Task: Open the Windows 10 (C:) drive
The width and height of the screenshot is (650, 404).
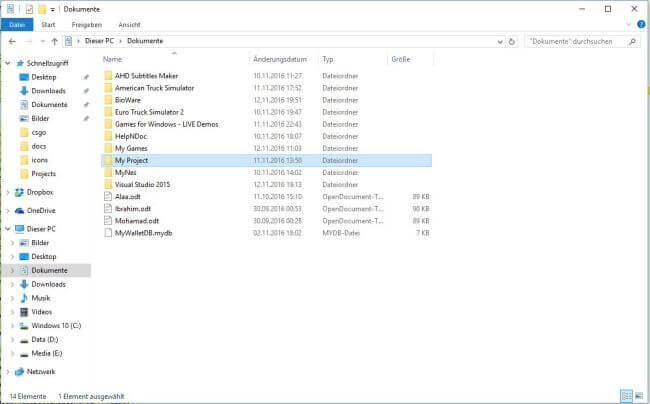Action: (56, 326)
